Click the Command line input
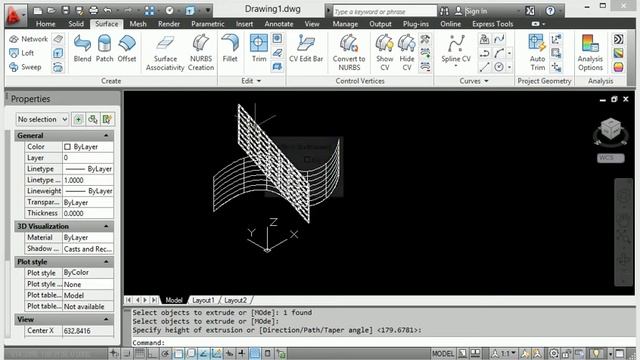 (380, 342)
